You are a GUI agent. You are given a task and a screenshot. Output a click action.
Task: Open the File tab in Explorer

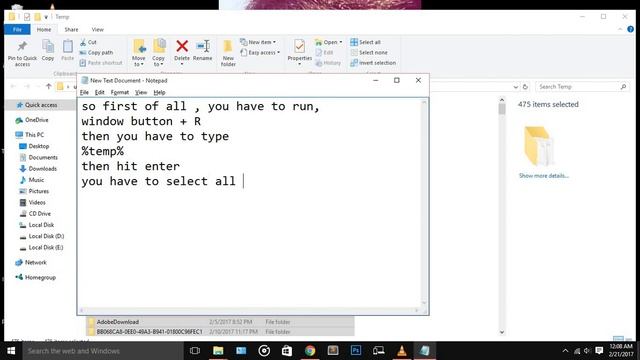(x=17, y=29)
